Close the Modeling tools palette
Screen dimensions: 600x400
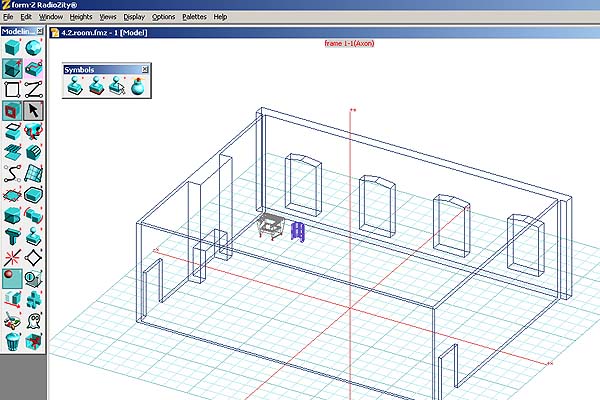(43, 32)
